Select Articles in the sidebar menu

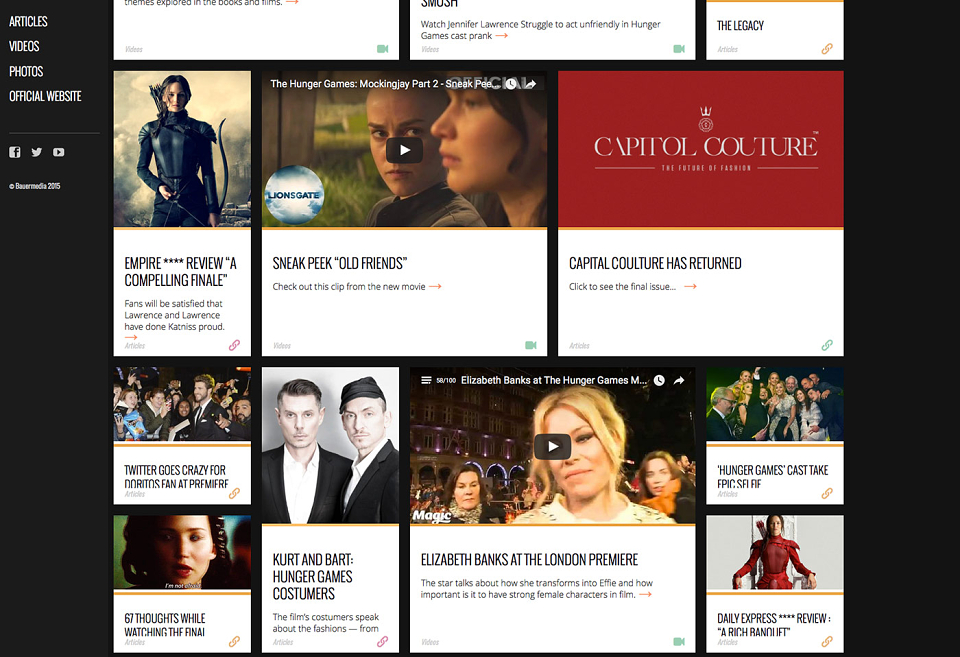(x=28, y=21)
